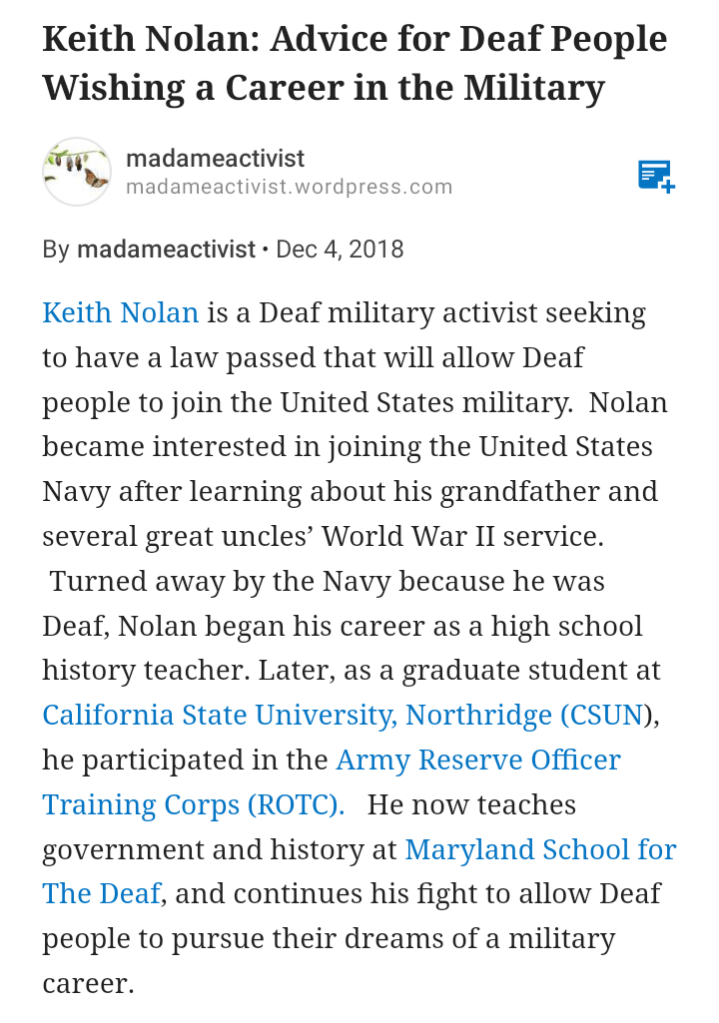
Task: Click the article headline about Keith Nolan
Action: (354, 63)
